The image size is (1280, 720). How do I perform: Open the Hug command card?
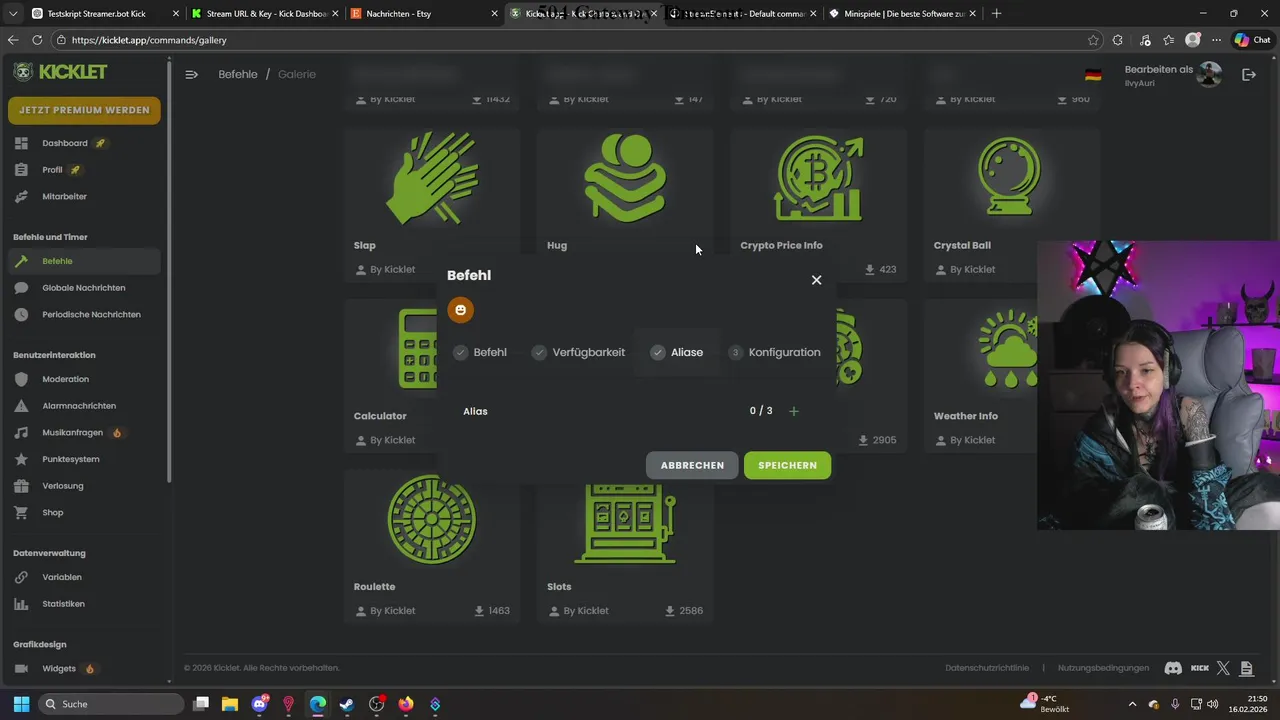coord(625,205)
